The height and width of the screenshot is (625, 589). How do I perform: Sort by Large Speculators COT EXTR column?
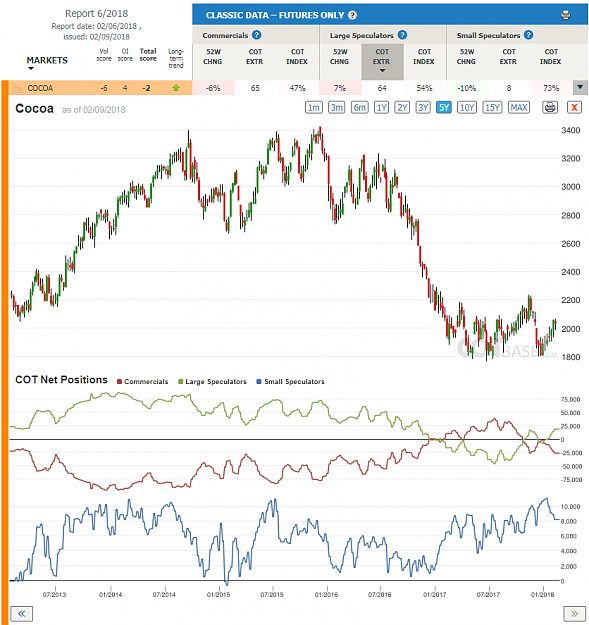382,61
